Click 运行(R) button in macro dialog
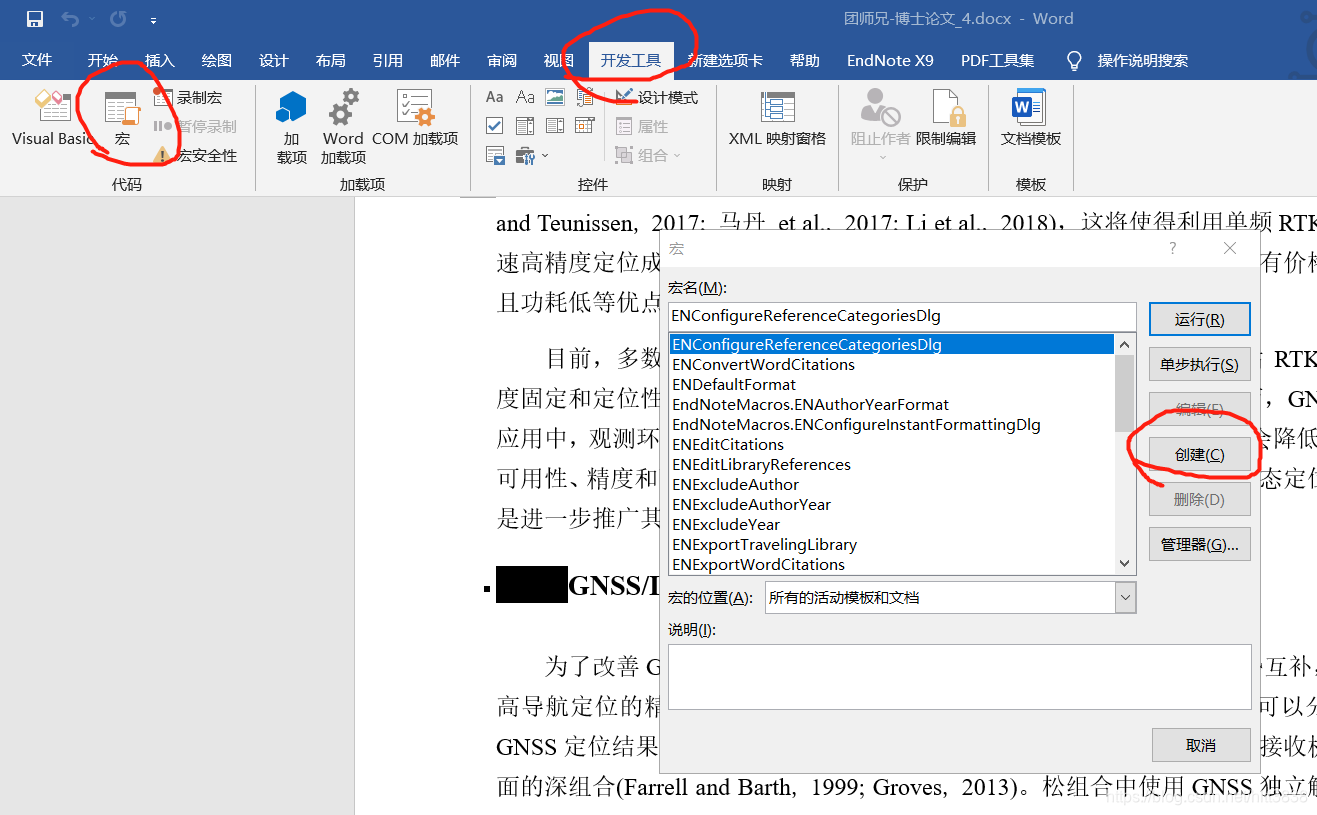The height and width of the screenshot is (815, 1317). 1200,320
